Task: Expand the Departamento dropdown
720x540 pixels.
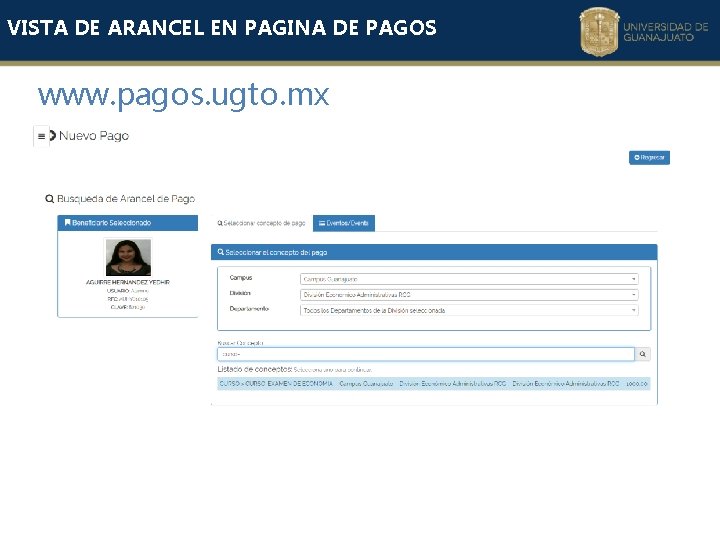Action: (469, 310)
